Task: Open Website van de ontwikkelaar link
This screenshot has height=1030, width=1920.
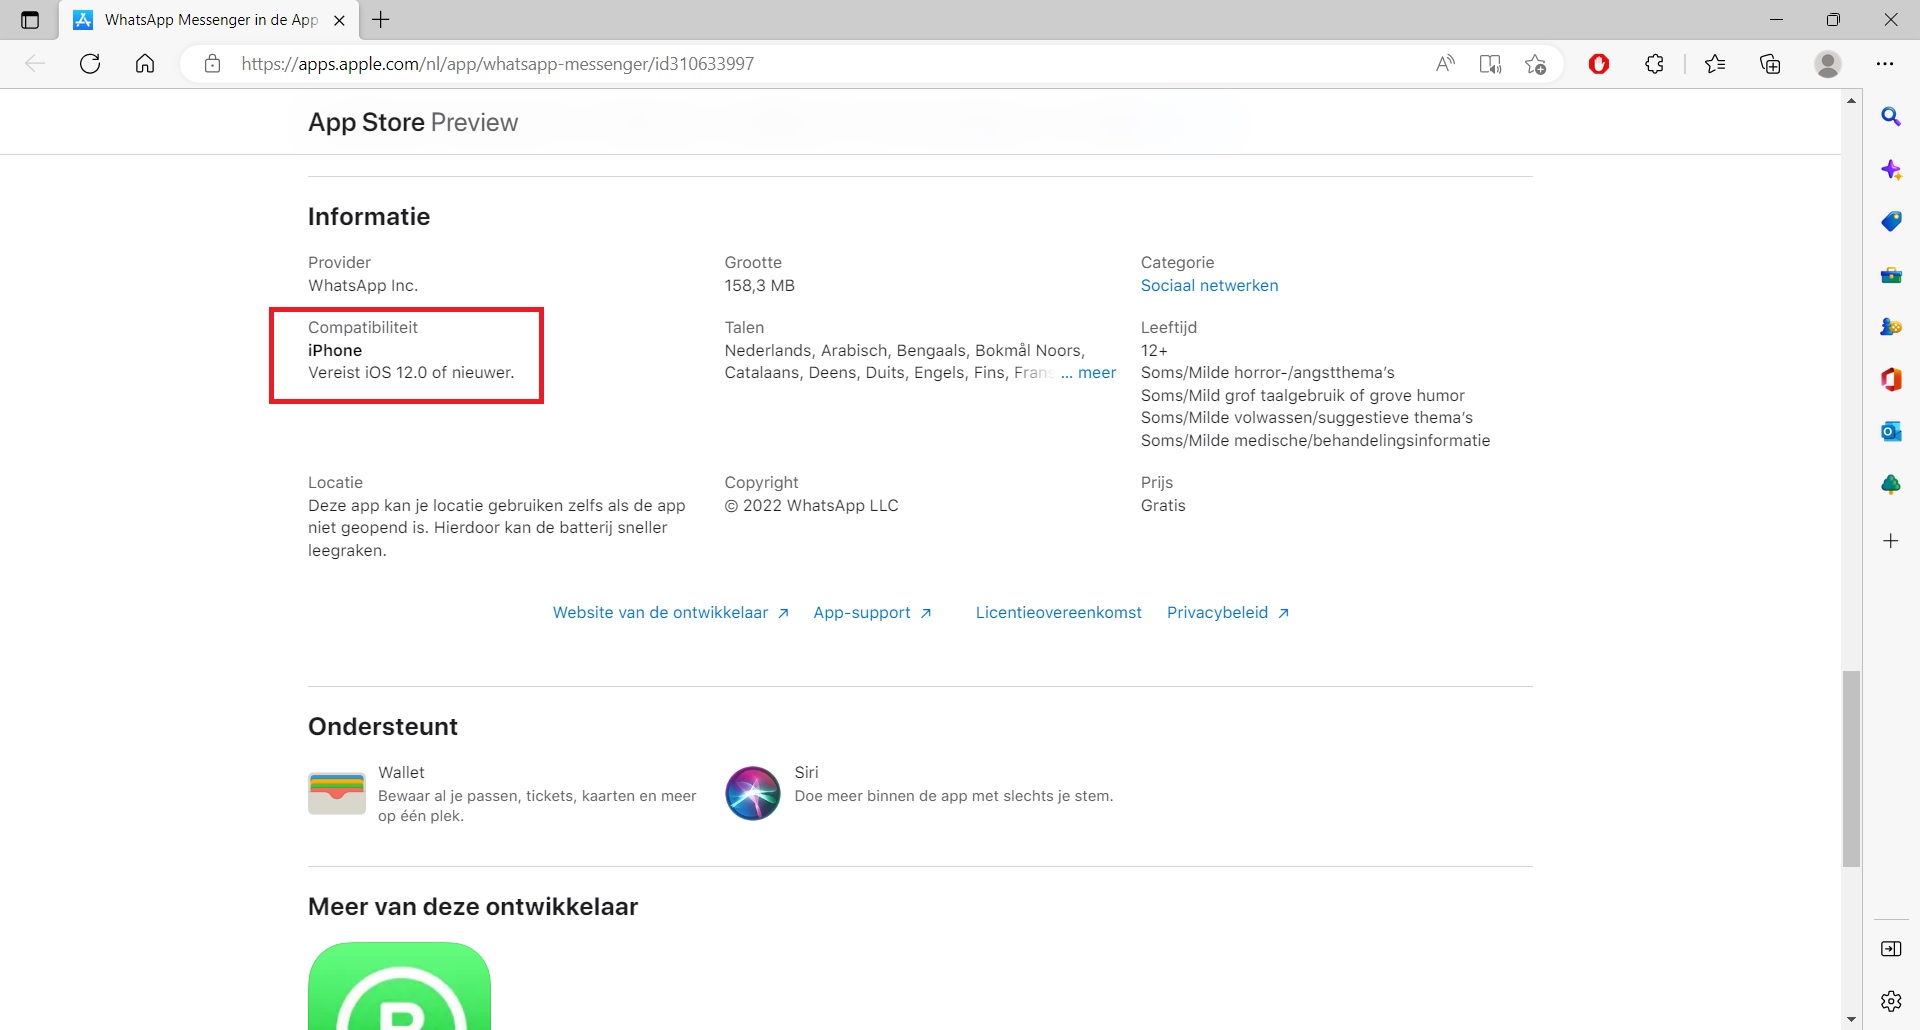Action: tap(671, 613)
